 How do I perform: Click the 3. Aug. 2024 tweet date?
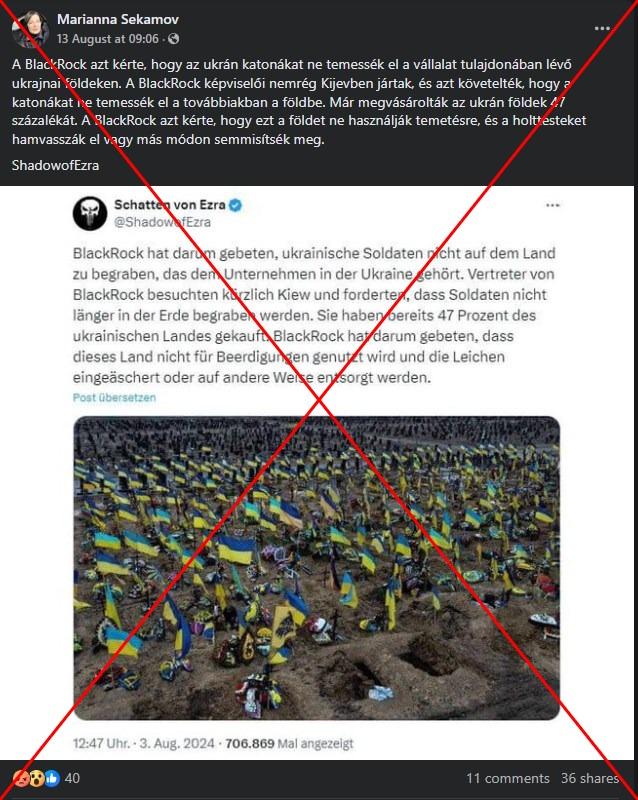[x=177, y=743]
